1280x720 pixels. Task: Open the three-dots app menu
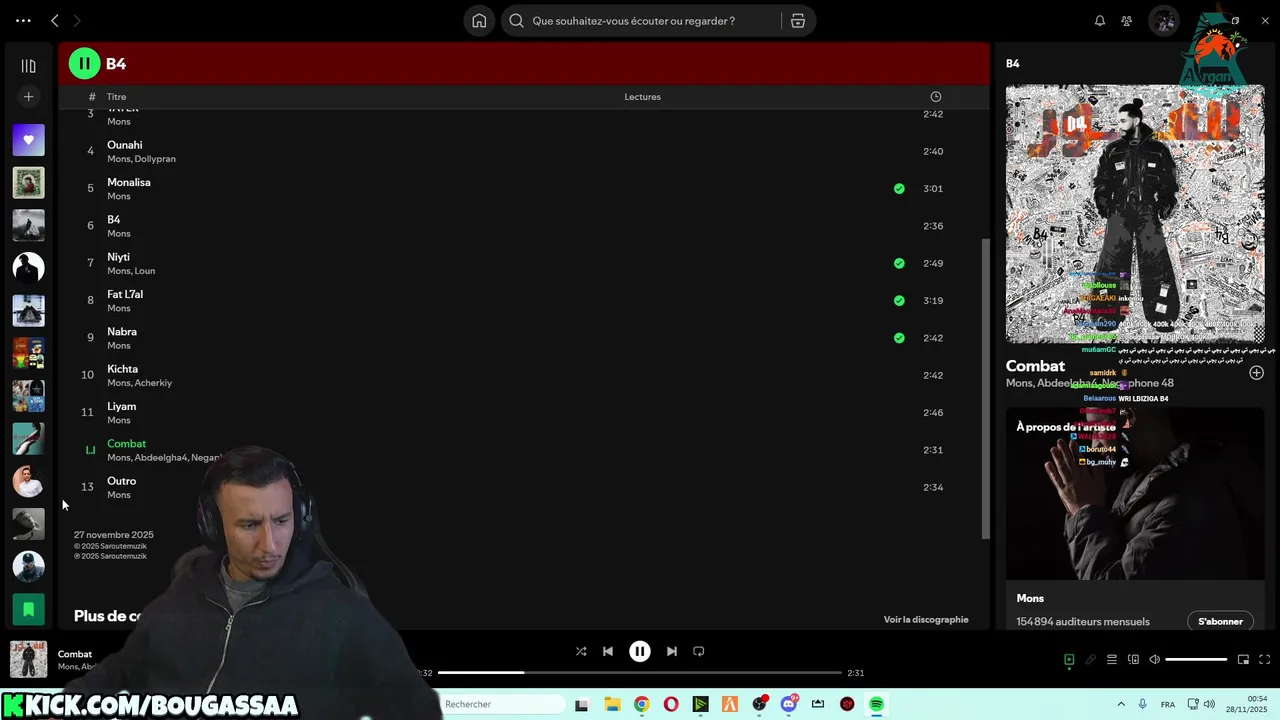23,21
